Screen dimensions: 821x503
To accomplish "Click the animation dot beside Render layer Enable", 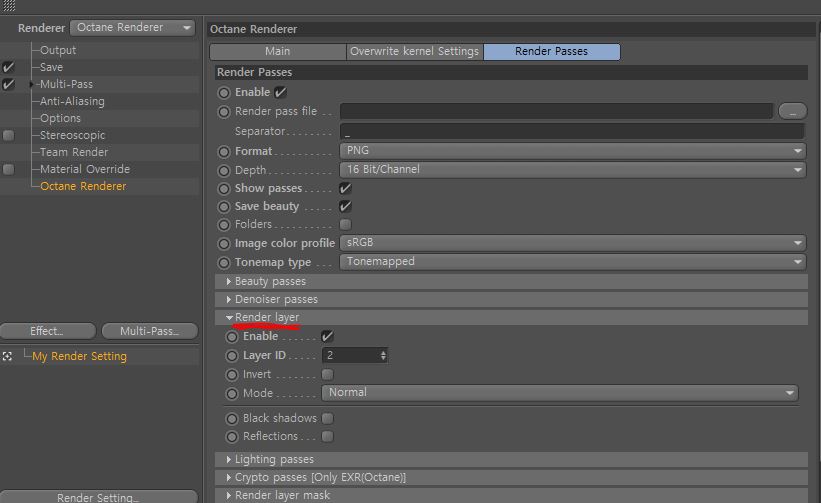I will [232, 337].
